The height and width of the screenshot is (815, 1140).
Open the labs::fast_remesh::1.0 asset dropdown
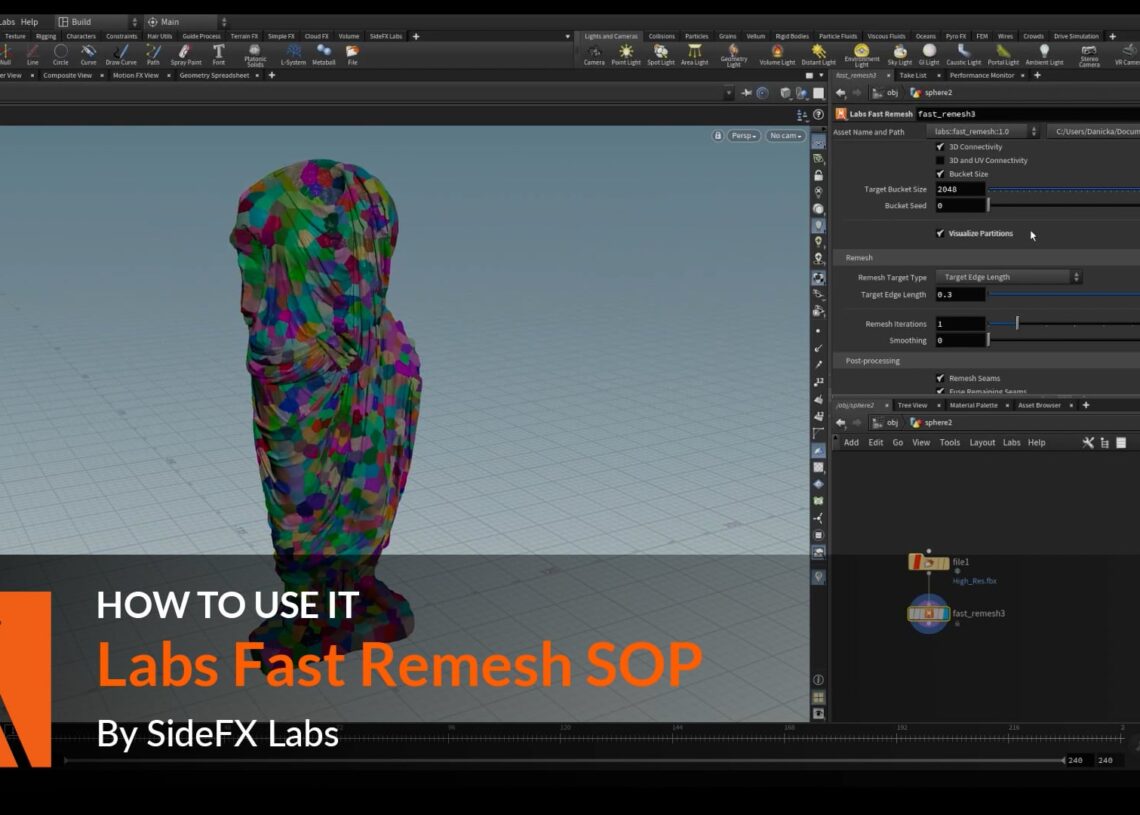coord(1035,131)
